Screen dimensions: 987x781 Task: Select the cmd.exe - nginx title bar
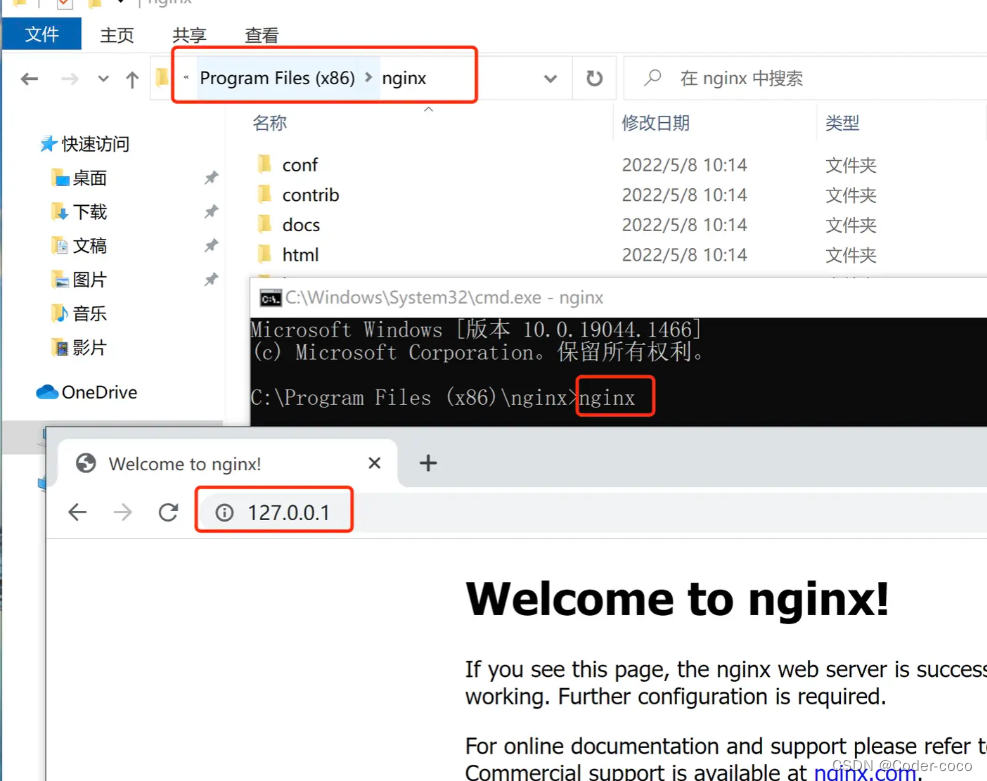tap(619, 298)
